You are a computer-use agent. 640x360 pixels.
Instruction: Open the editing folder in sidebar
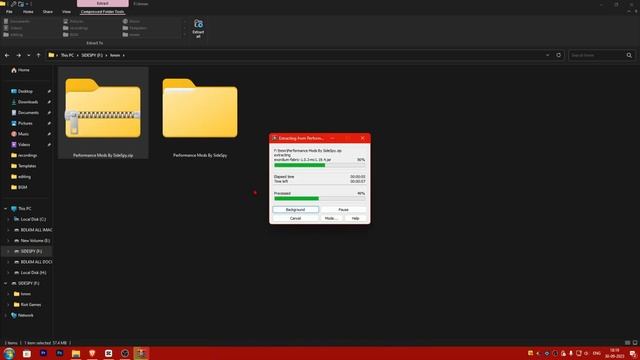tap(24, 177)
